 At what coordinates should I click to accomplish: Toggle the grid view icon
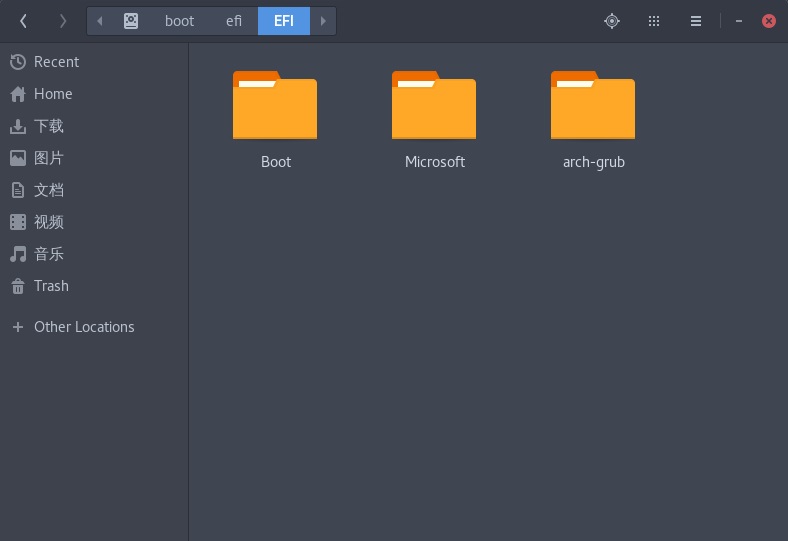coord(654,21)
